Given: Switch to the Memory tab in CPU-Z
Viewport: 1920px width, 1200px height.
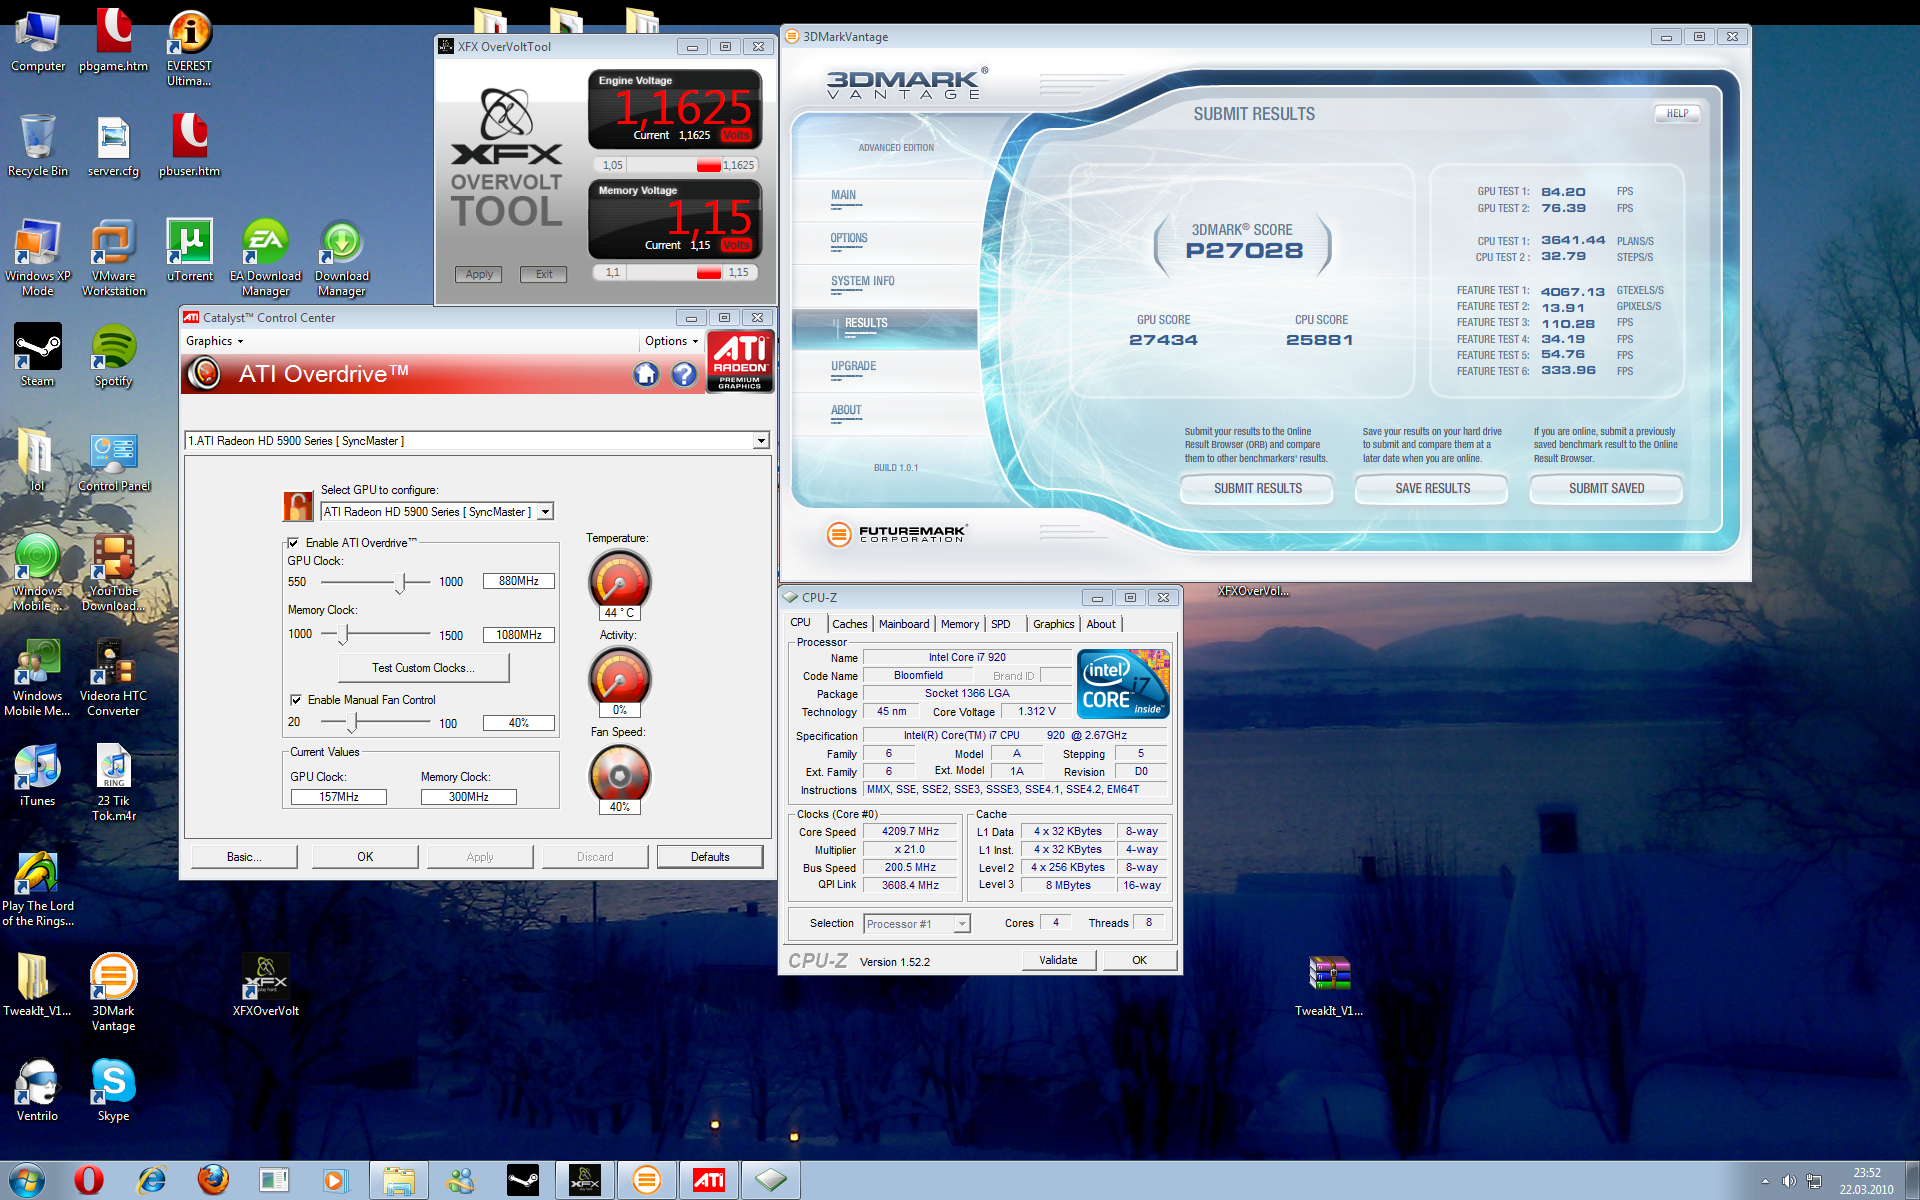Looking at the screenshot, I should point(960,624).
